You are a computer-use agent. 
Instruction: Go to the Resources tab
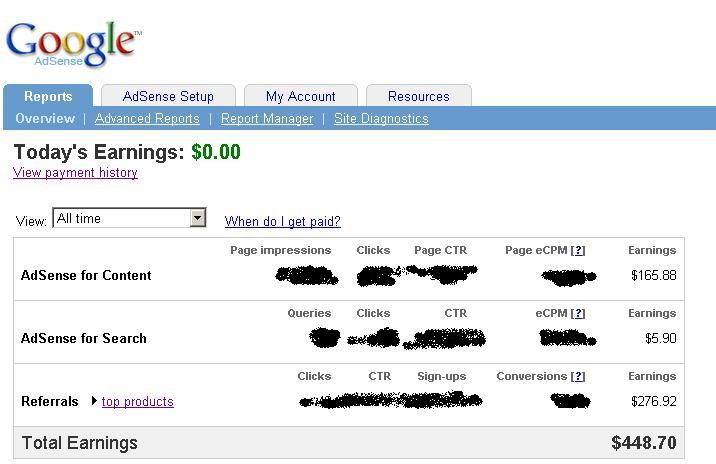click(x=418, y=96)
